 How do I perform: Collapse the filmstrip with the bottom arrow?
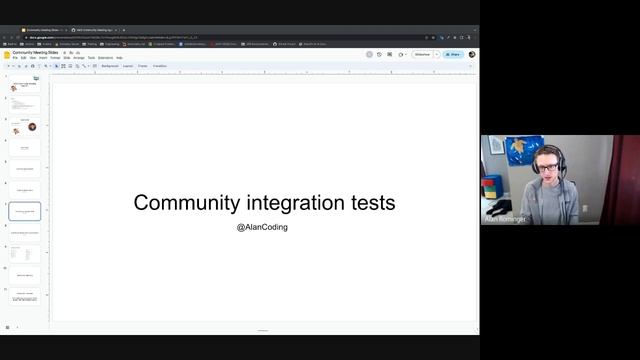pyautogui.click(x=17, y=327)
